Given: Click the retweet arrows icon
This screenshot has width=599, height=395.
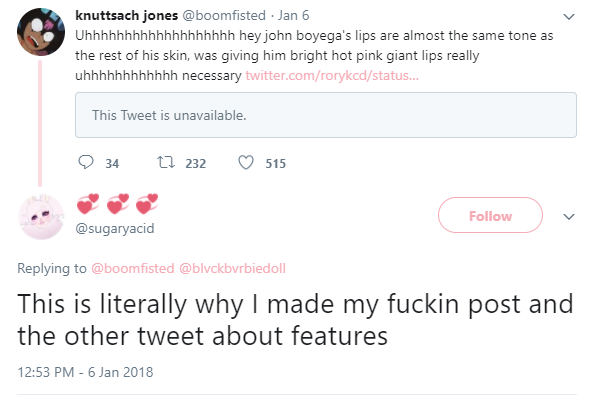Looking at the screenshot, I should coord(166,162).
